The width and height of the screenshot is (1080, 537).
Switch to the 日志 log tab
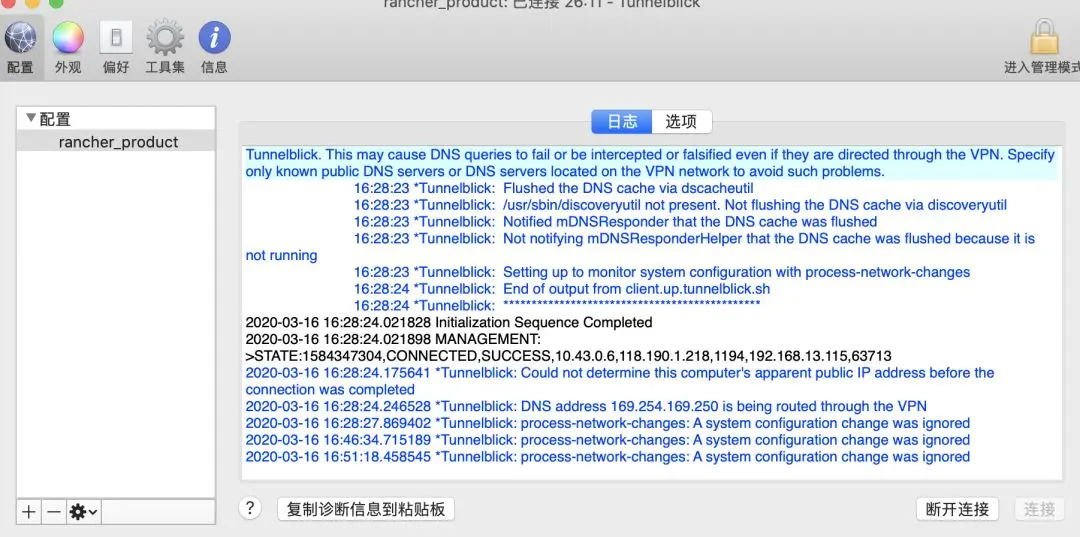point(621,122)
